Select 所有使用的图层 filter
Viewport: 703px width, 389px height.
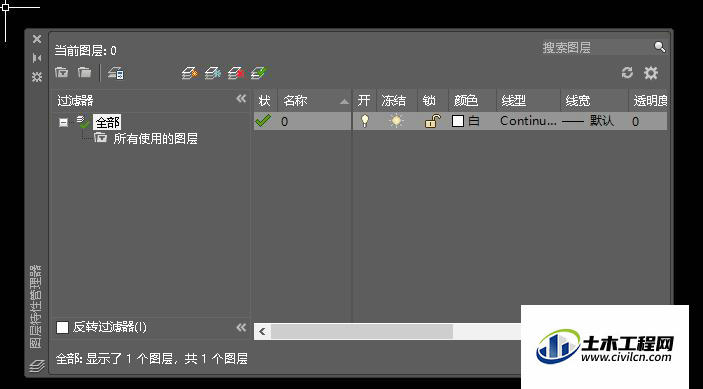155,138
